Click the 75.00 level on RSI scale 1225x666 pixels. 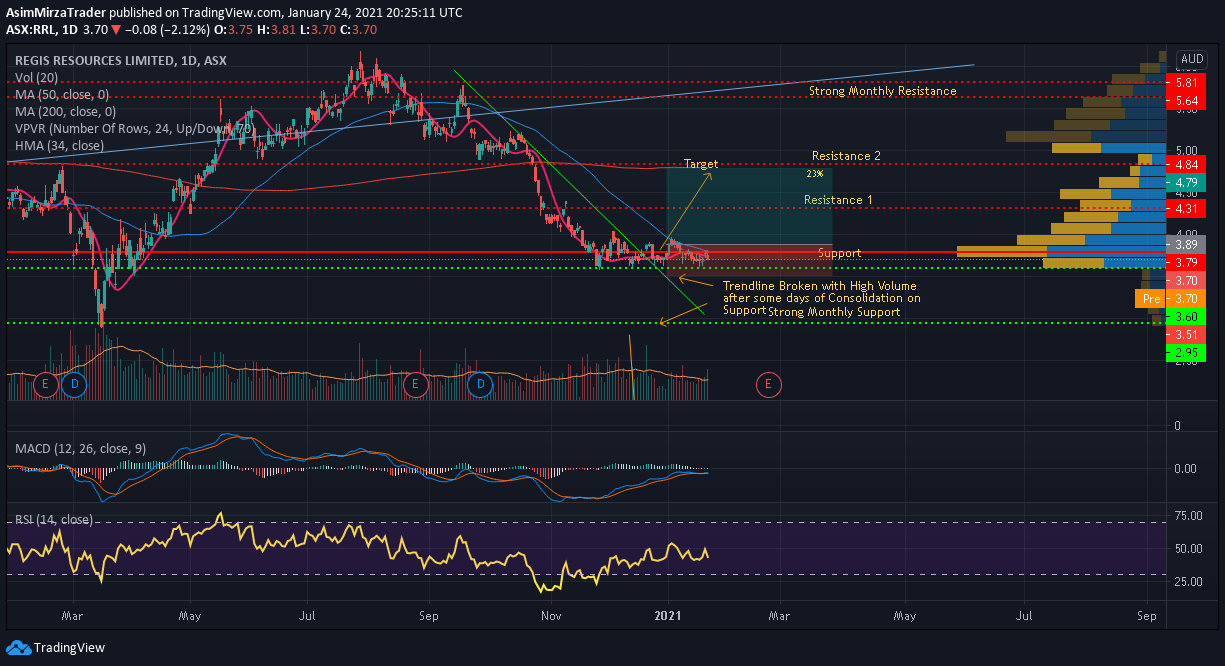[x=1188, y=516]
